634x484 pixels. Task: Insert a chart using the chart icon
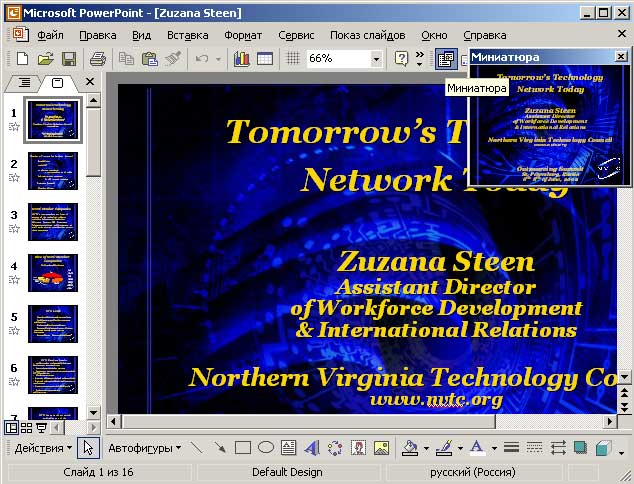(x=241, y=59)
